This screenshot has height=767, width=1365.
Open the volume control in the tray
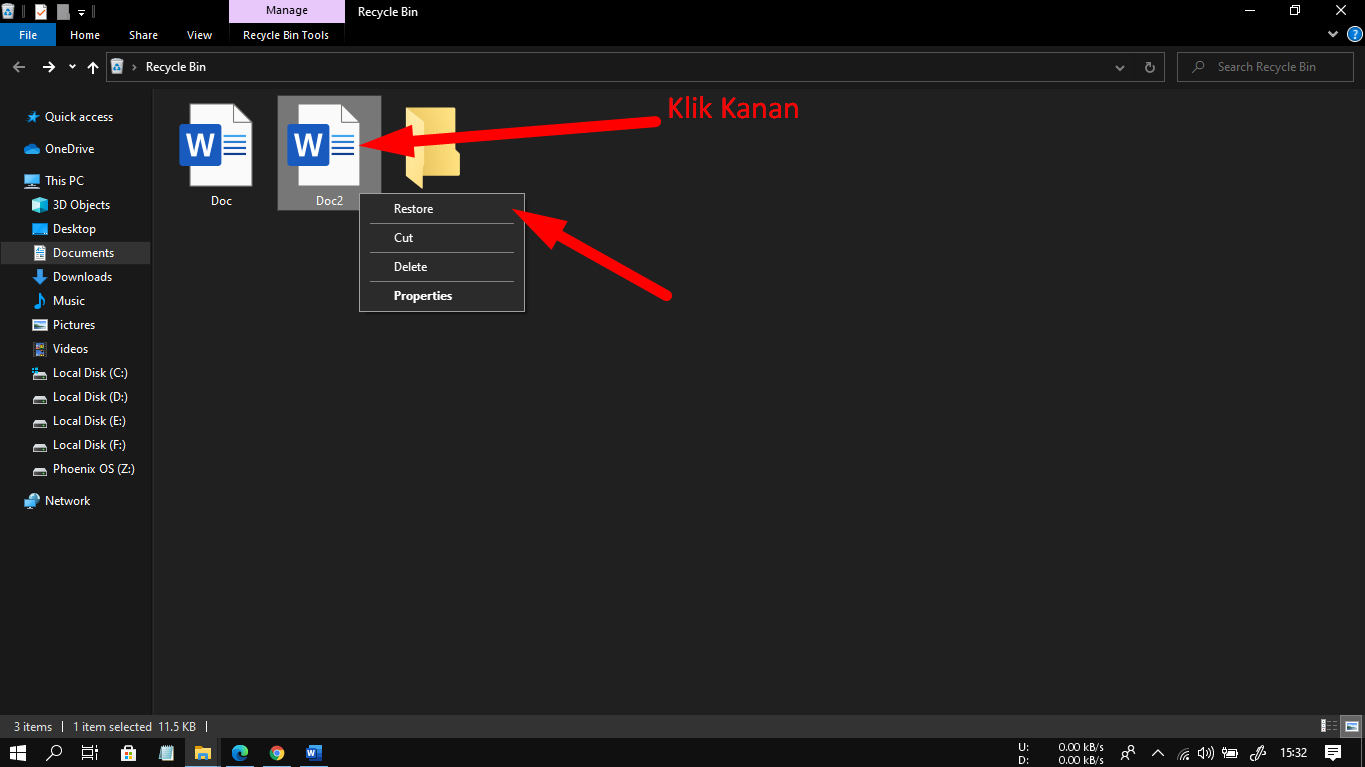[x=1206, y=753]
